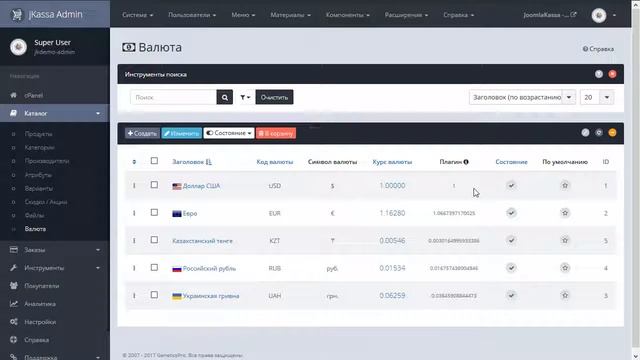Screen dimensions: 640x360
Task: Click the search magnifier button
Action: 224,97
